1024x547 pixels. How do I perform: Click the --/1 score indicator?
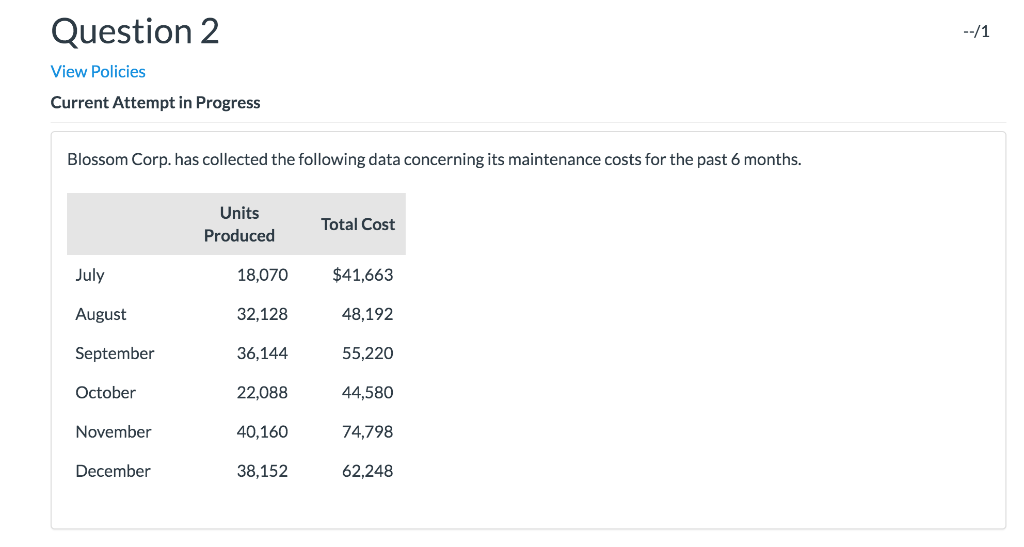coord(976,31)
